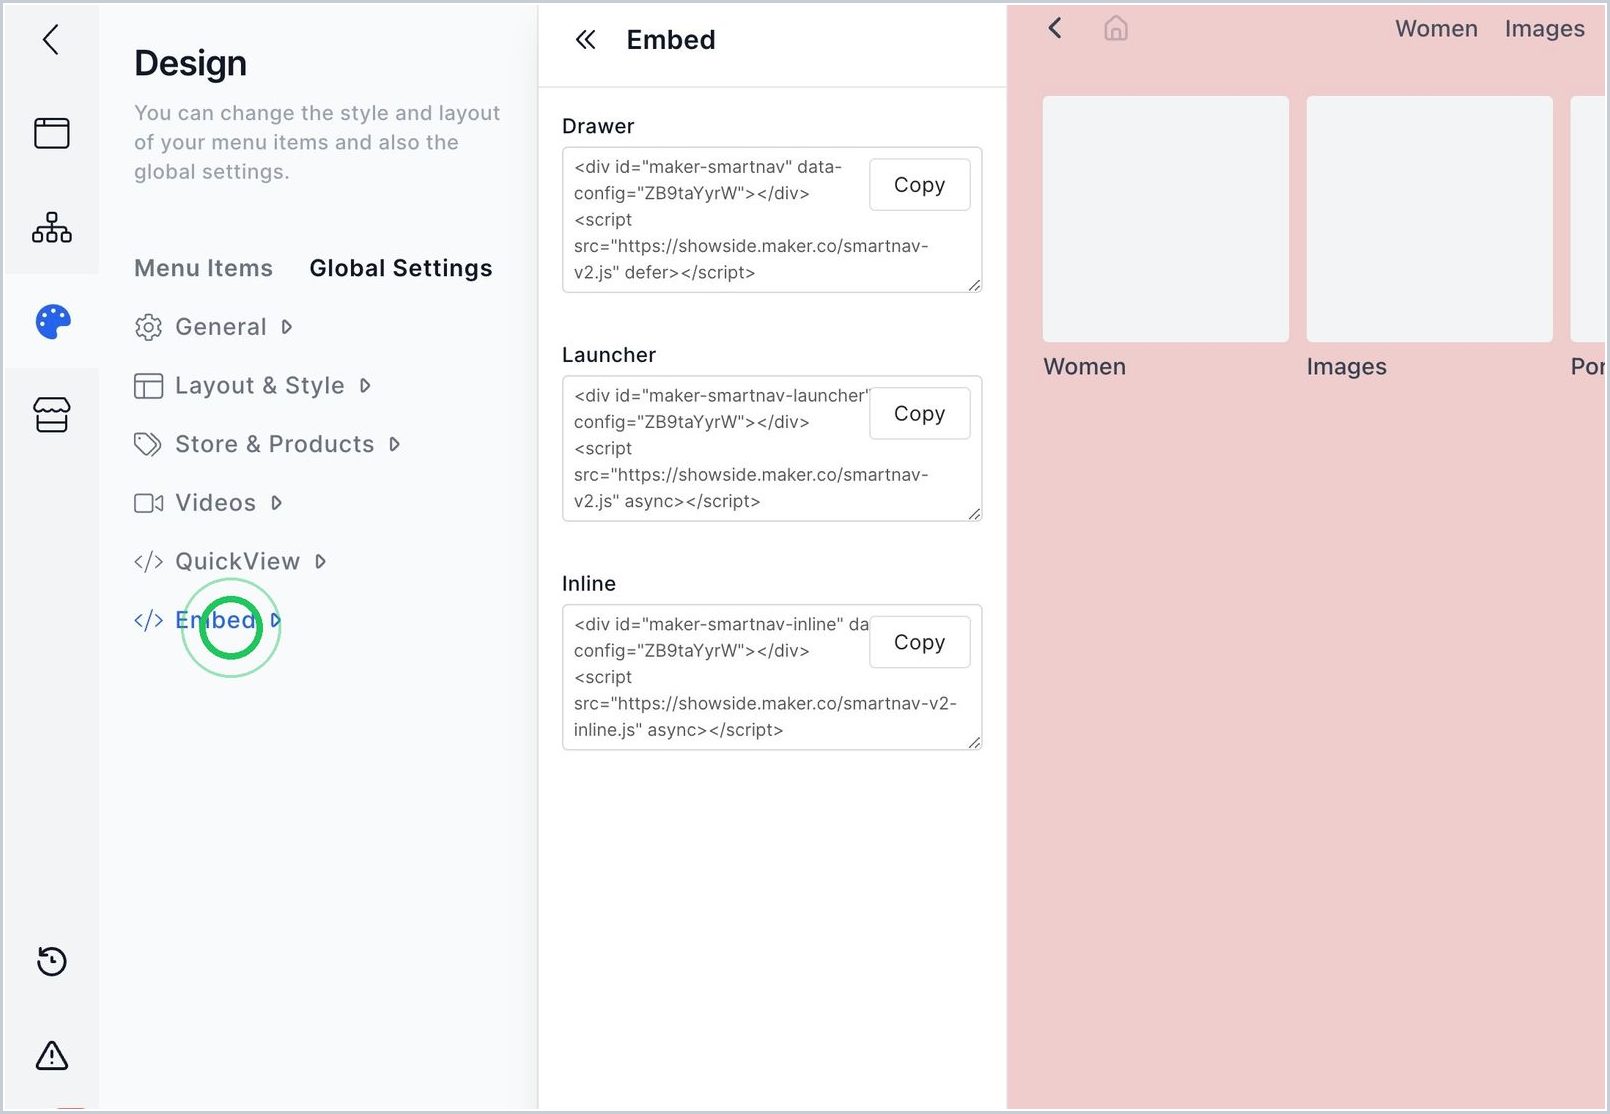Click the home icon in the preview
The height and width of the screenshot is (1114, 1610).
(x=1116, y=28)
